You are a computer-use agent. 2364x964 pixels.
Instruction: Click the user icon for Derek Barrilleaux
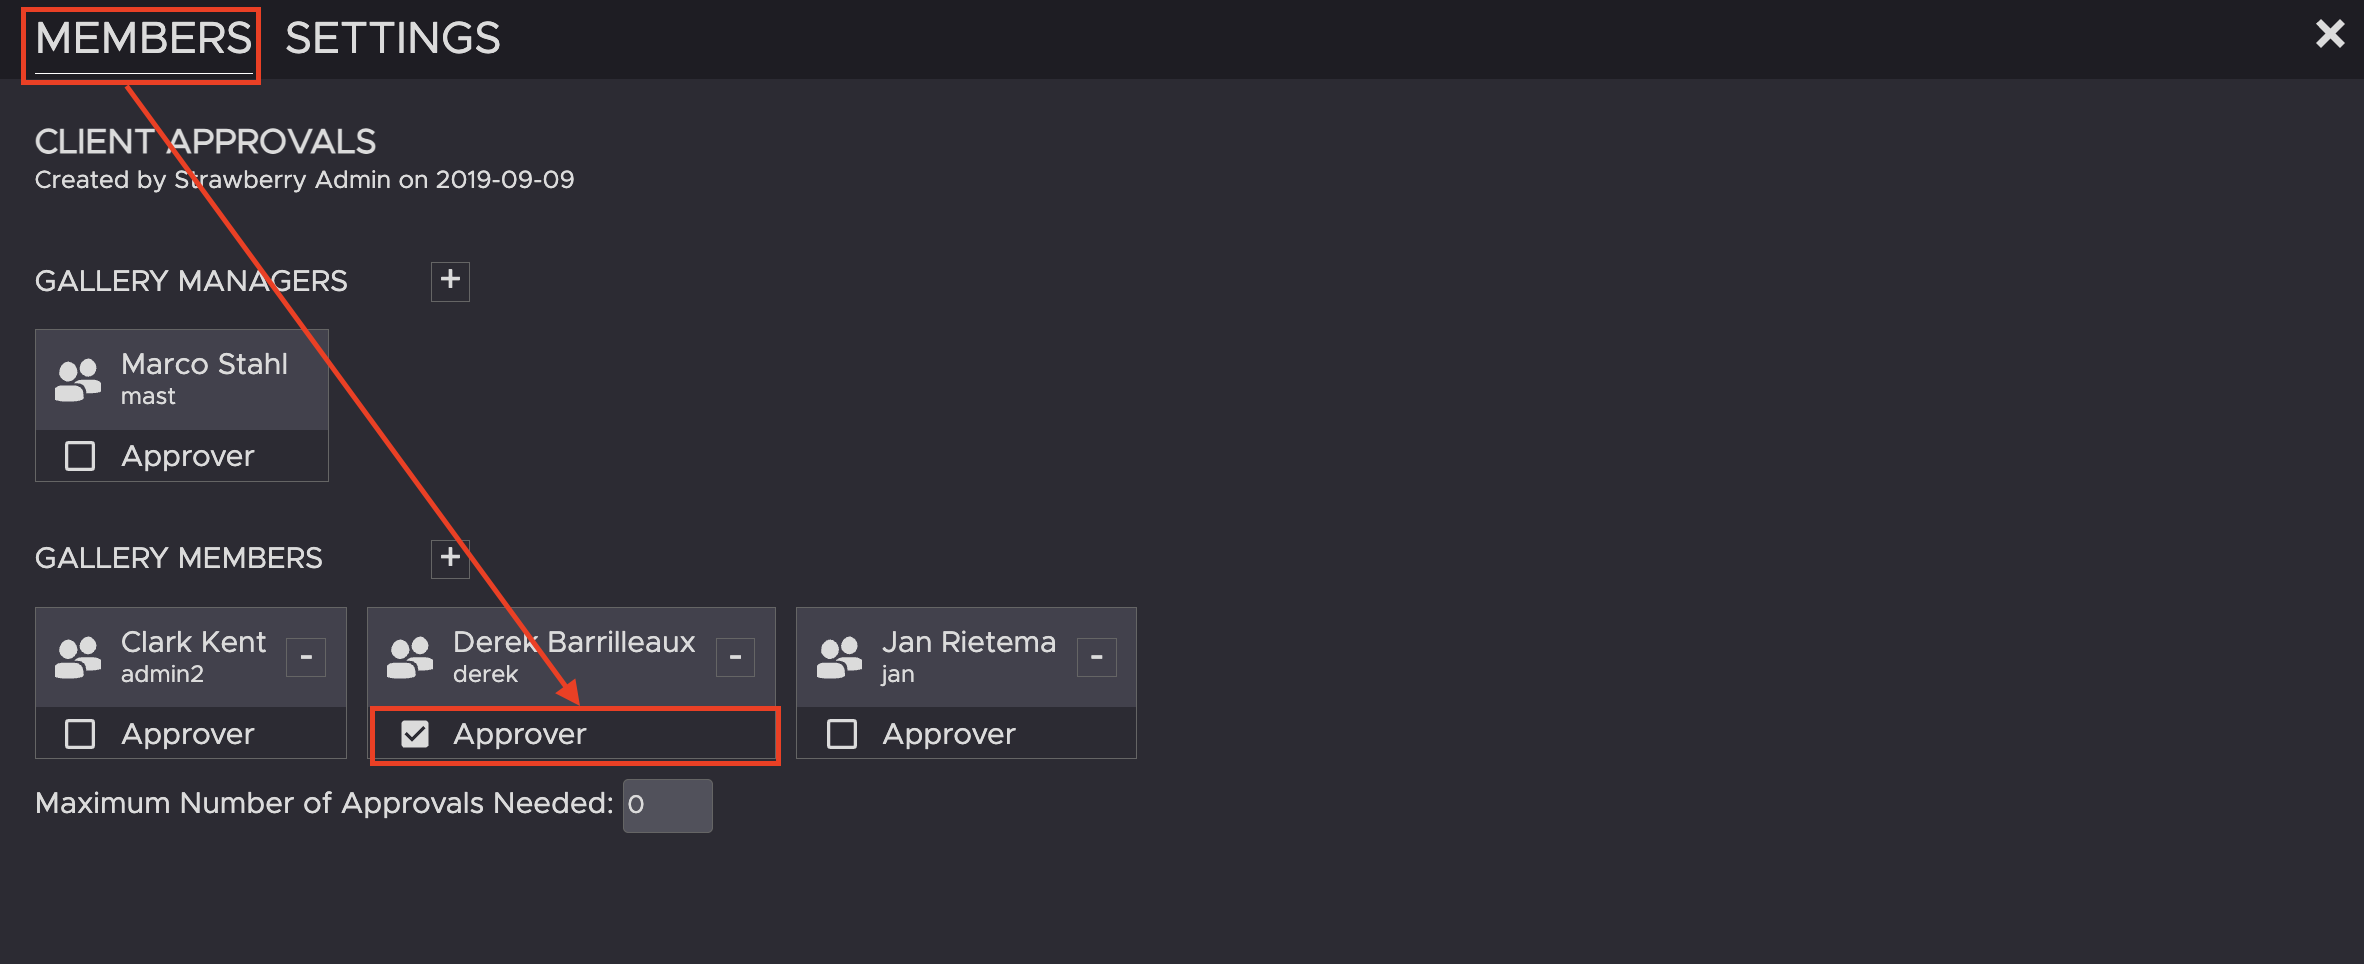(x=410, y=657)
